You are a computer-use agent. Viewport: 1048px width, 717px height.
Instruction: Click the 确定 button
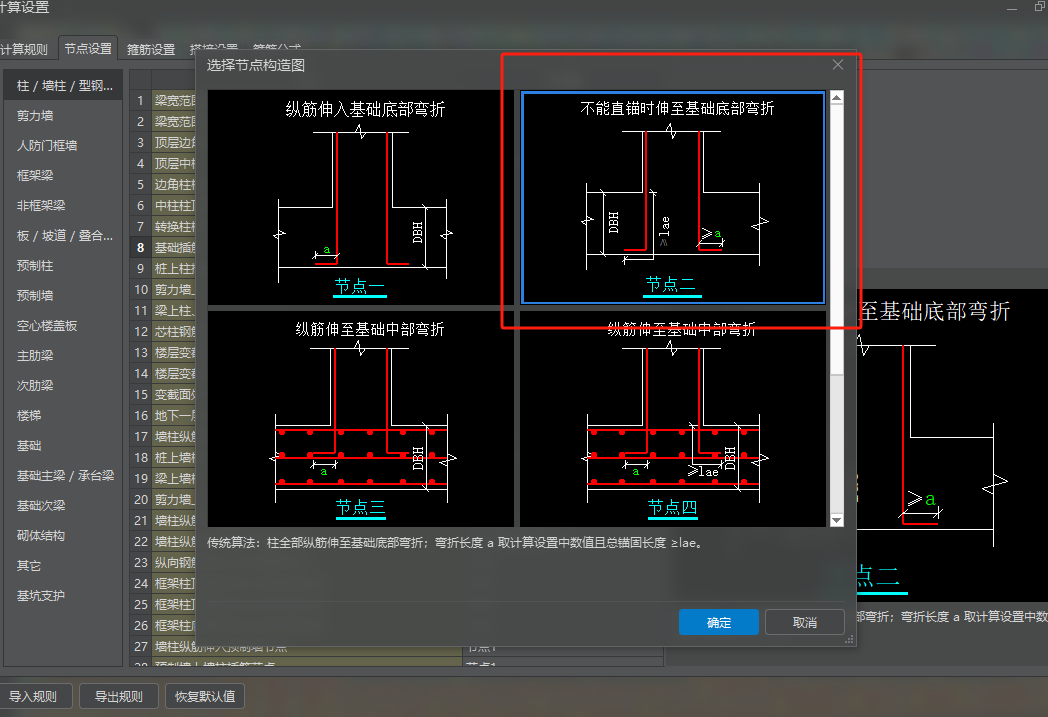[x=718, y=622]
